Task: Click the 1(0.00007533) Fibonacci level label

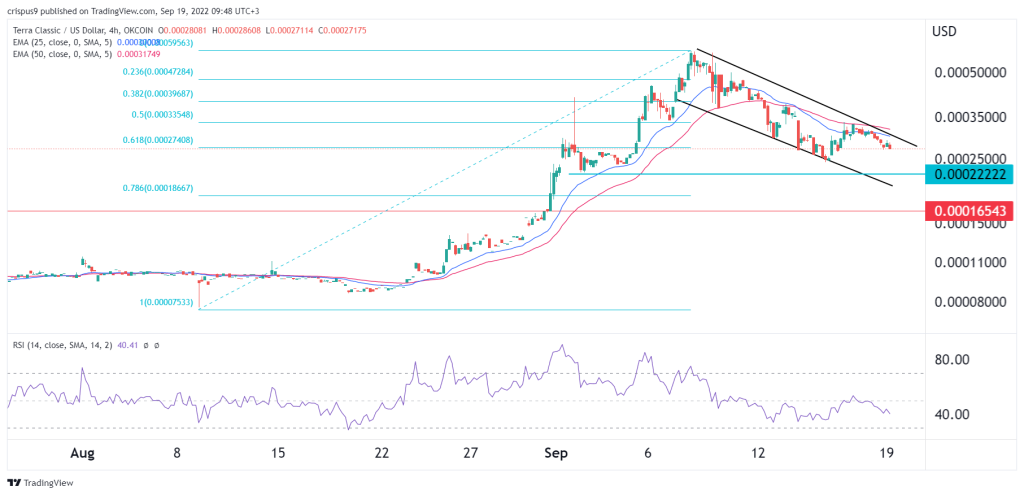Action: click(165, 302)
